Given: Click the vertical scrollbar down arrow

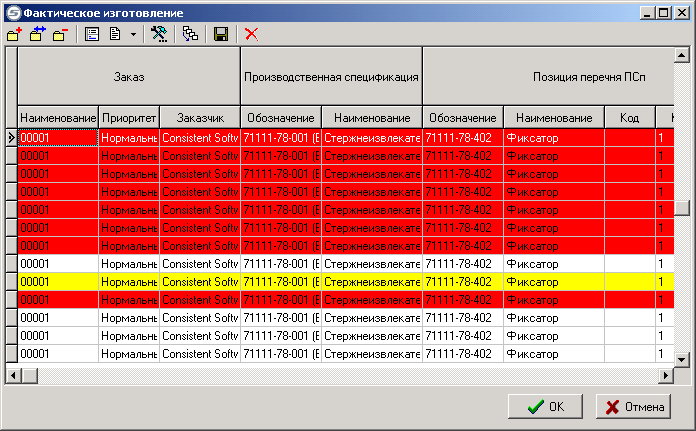Looking at the screenshot, I should point(682,360).
